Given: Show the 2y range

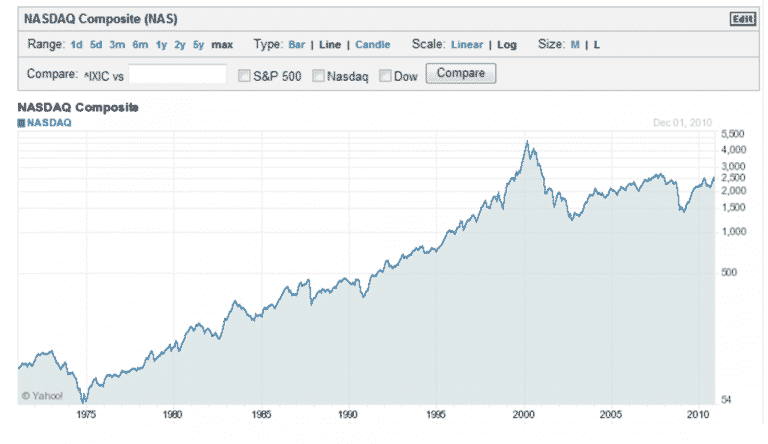Looking at the screenshot, I should [179, 45].
